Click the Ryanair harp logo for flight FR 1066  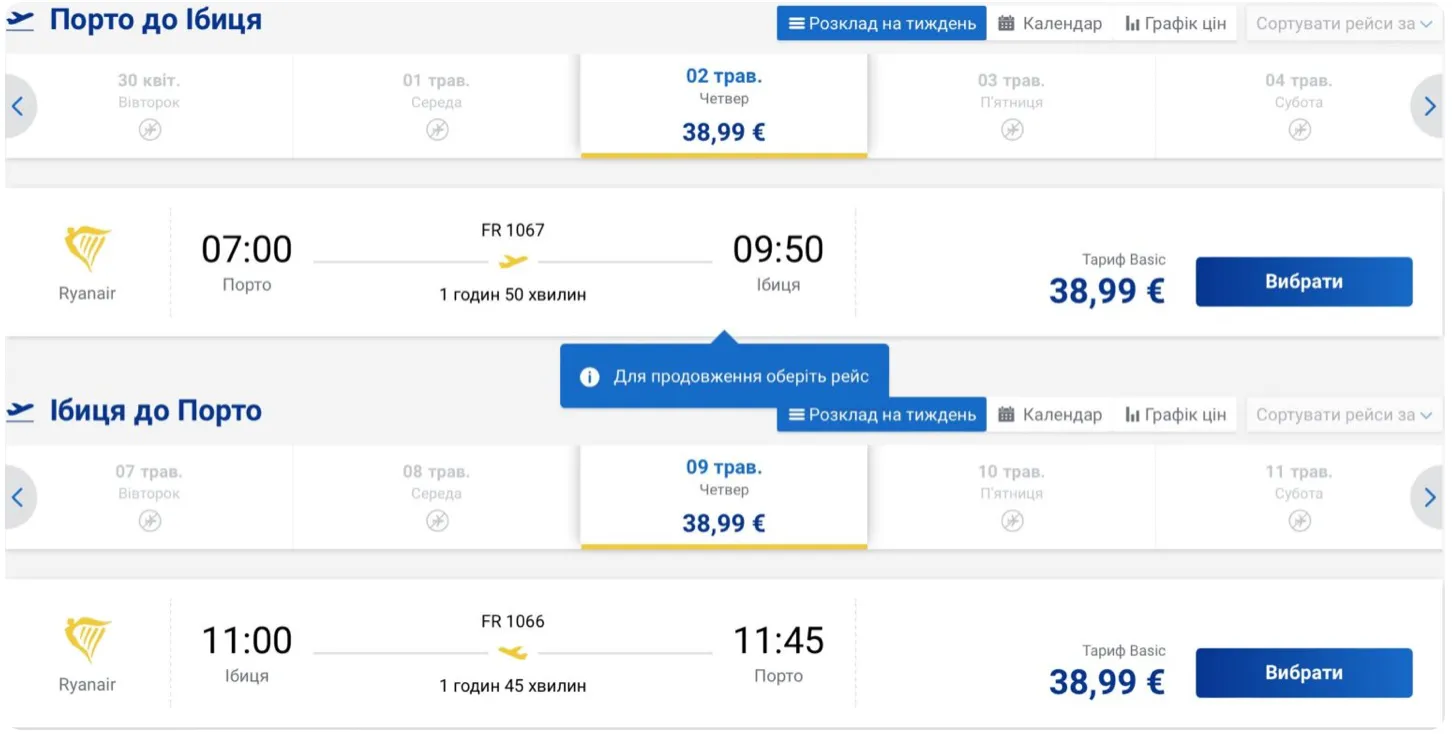[x=87, y=640]
